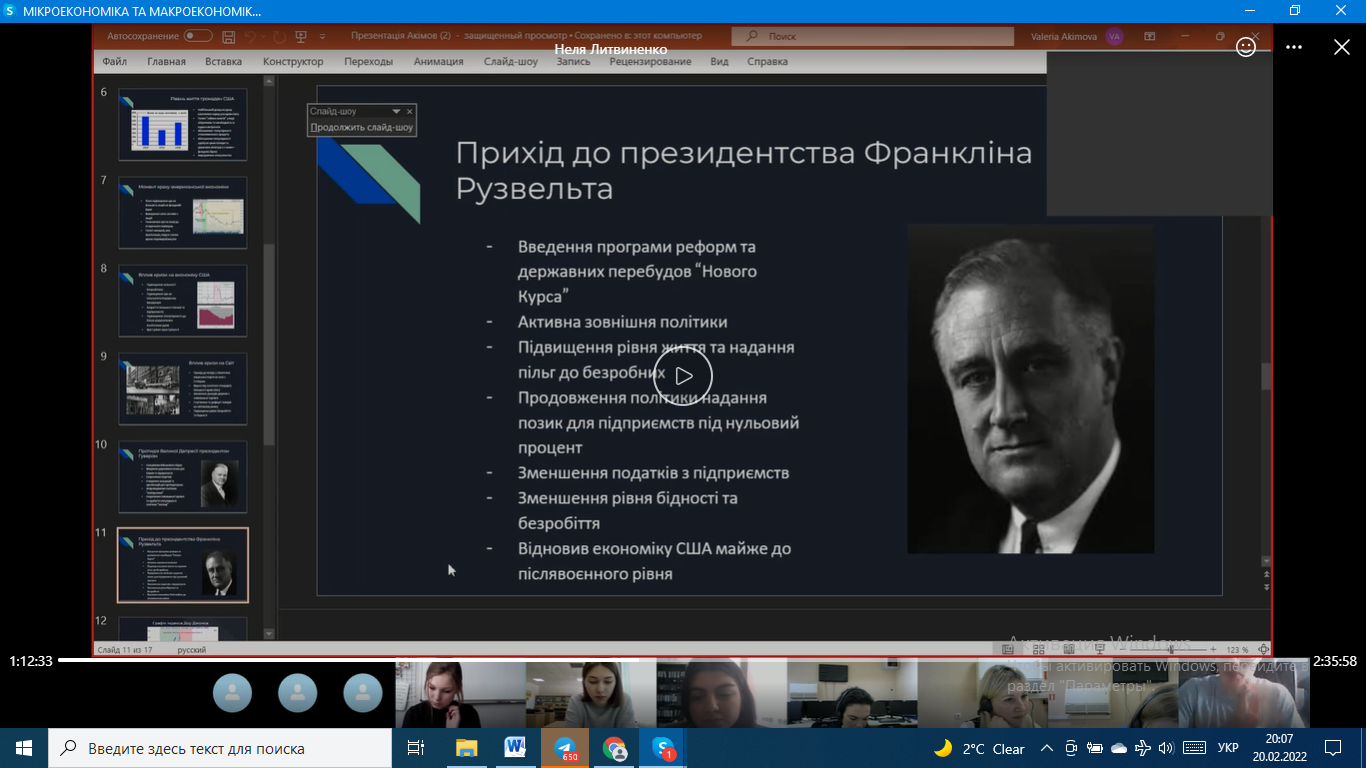The image size is (1366, 768).
Task: Open File Explorer from the taskbar
Action: [x=467, y=748]
